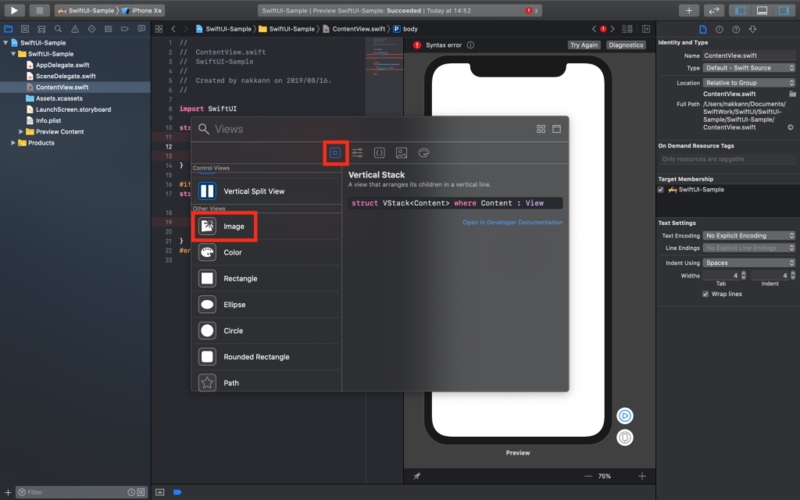This screenshot has width=800, height=500.
Task: Open in Developer Documentation link
Action: coord(512,222)
